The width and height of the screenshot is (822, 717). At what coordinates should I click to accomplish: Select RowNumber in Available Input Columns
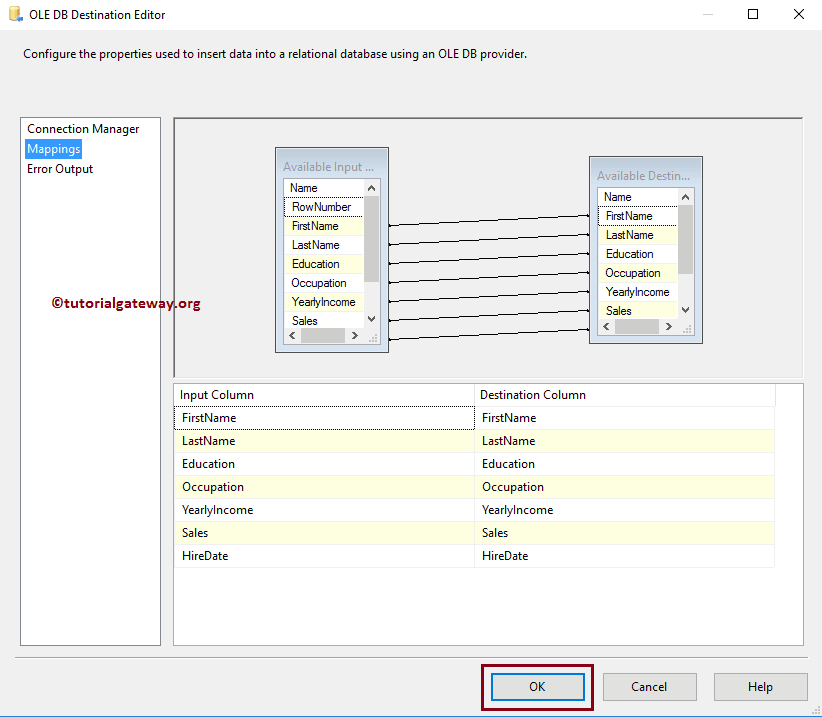point(321,207)
